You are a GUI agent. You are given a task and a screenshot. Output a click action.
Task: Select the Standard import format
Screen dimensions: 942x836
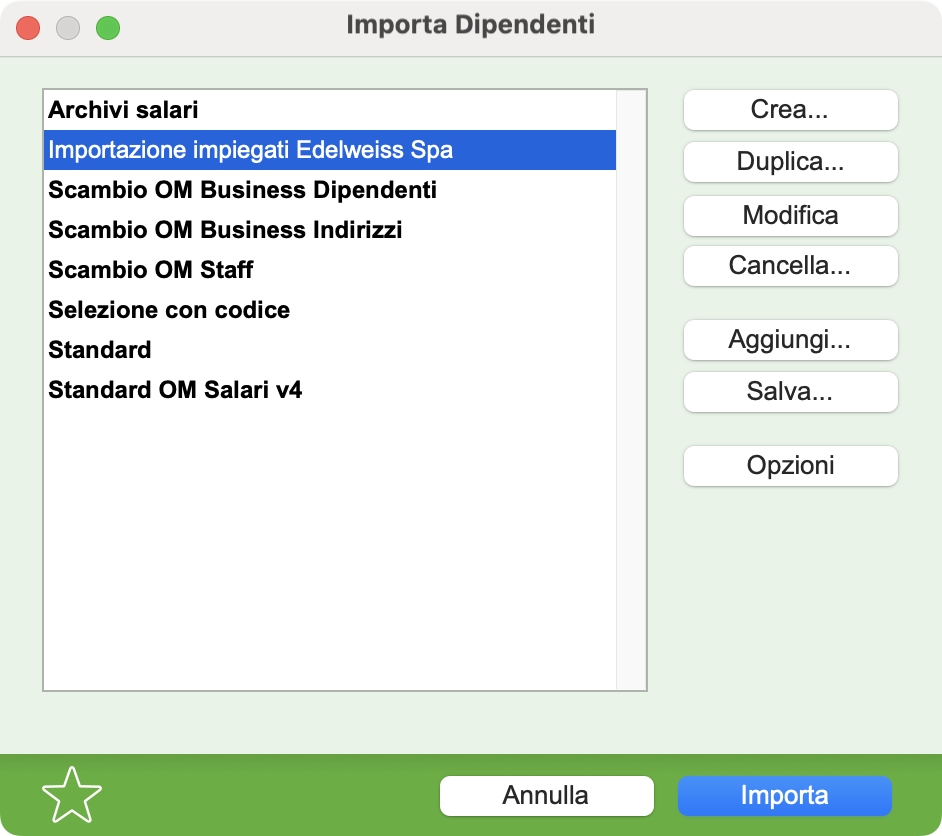click(x=330, y=350)
